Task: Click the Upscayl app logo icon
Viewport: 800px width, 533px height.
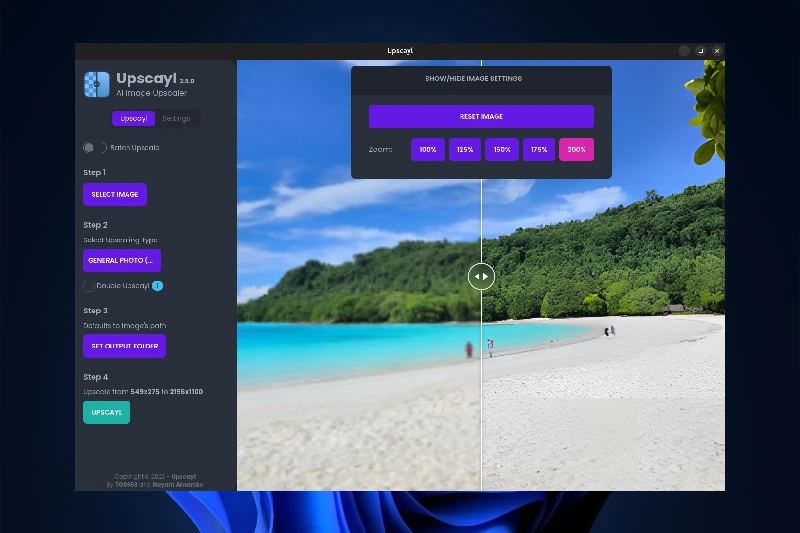Action: pos(96,84)
